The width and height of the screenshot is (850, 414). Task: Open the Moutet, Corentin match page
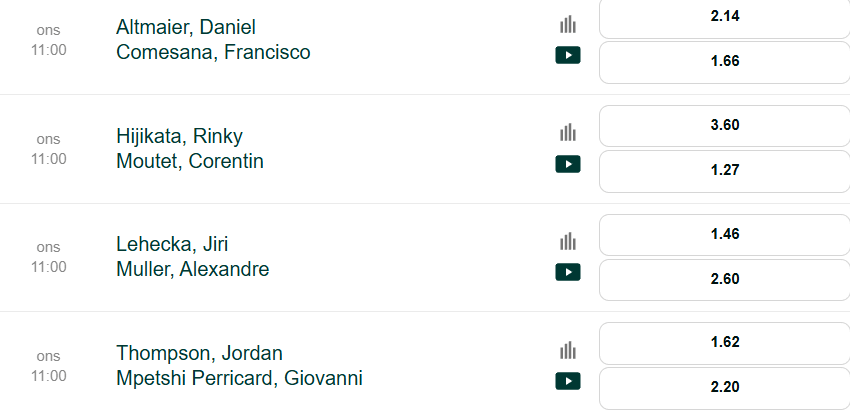click(190, 161)
